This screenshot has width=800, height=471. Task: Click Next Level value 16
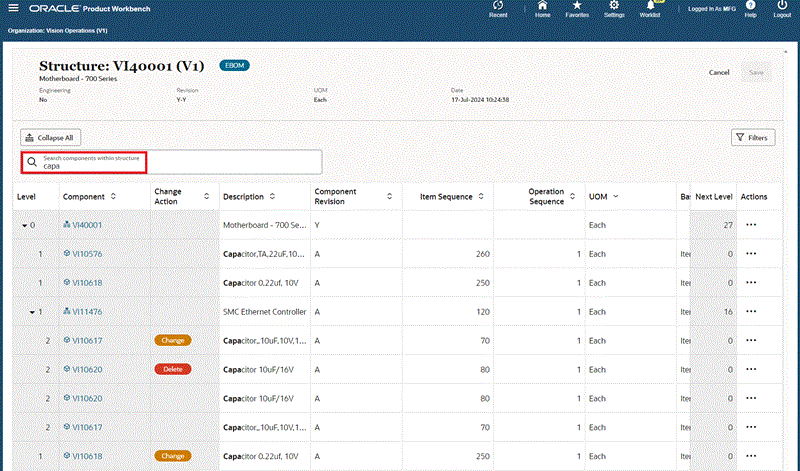[728, 312]
